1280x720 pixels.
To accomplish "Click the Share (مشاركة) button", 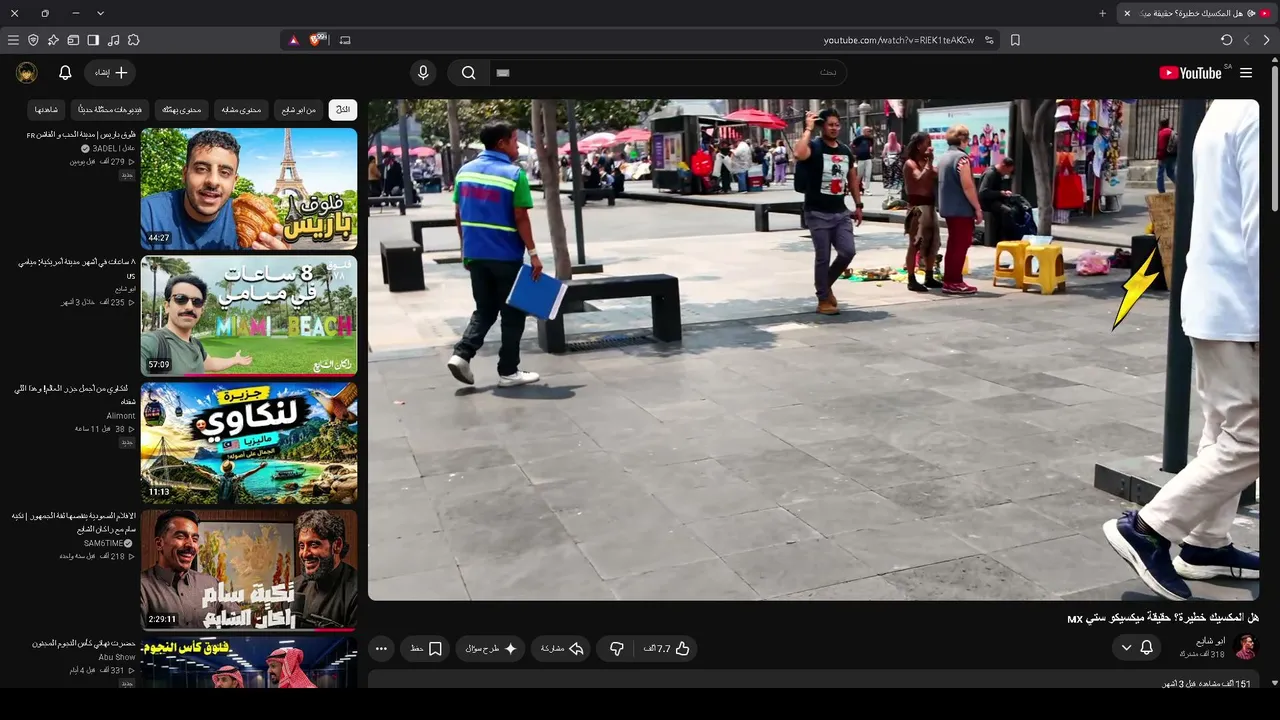I will (561, 649).
